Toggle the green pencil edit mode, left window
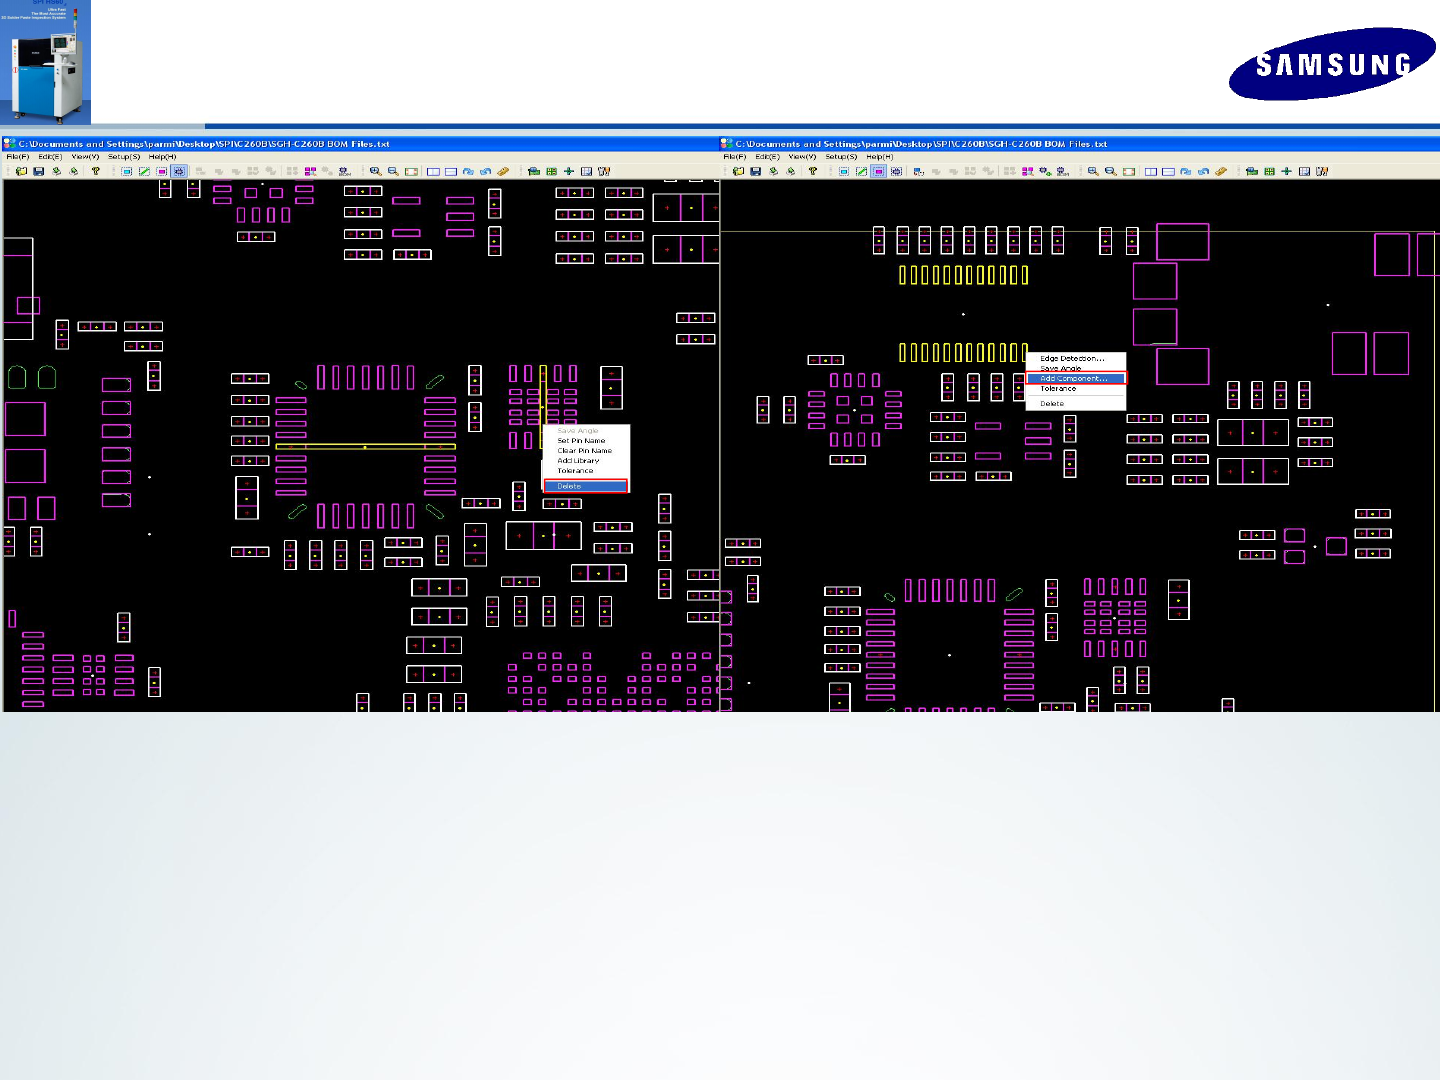Image resolution: width=1440 pixels, height=1080 pixels. coord(144,171)
